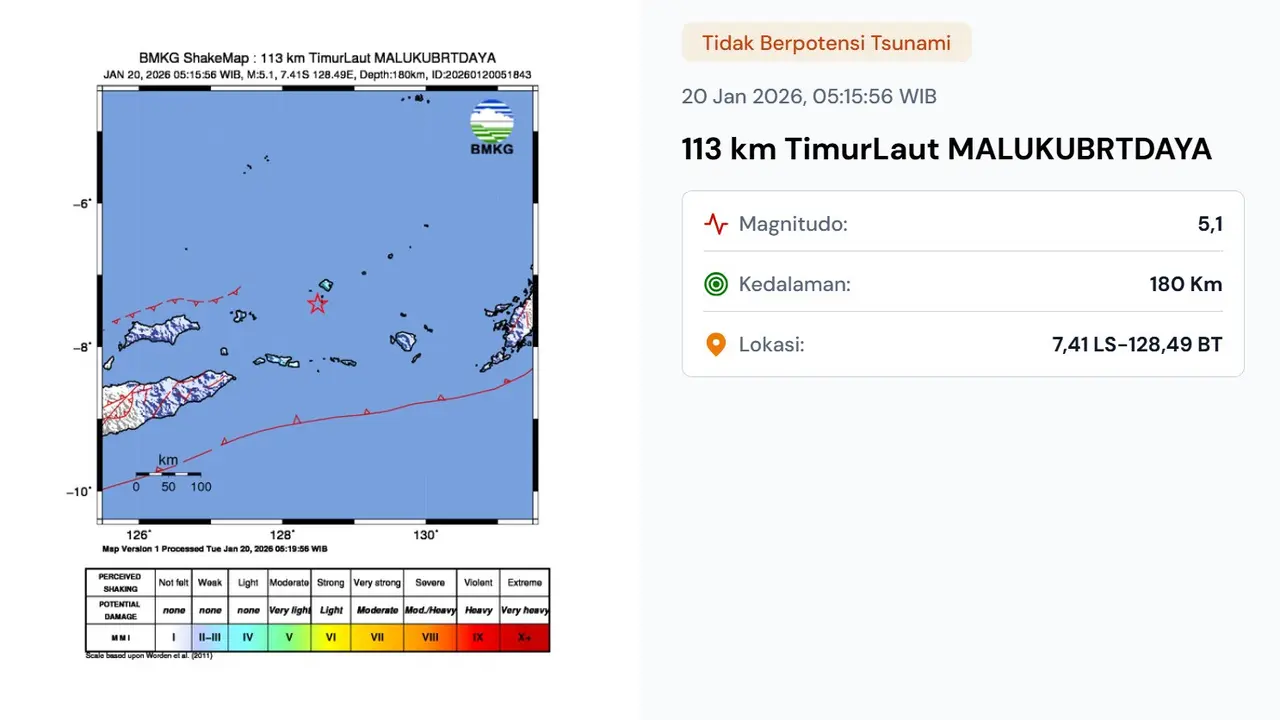Click the MMI VII orange-yellow swatch
The image size is (1280, 720).
click(x=377, y=637)
